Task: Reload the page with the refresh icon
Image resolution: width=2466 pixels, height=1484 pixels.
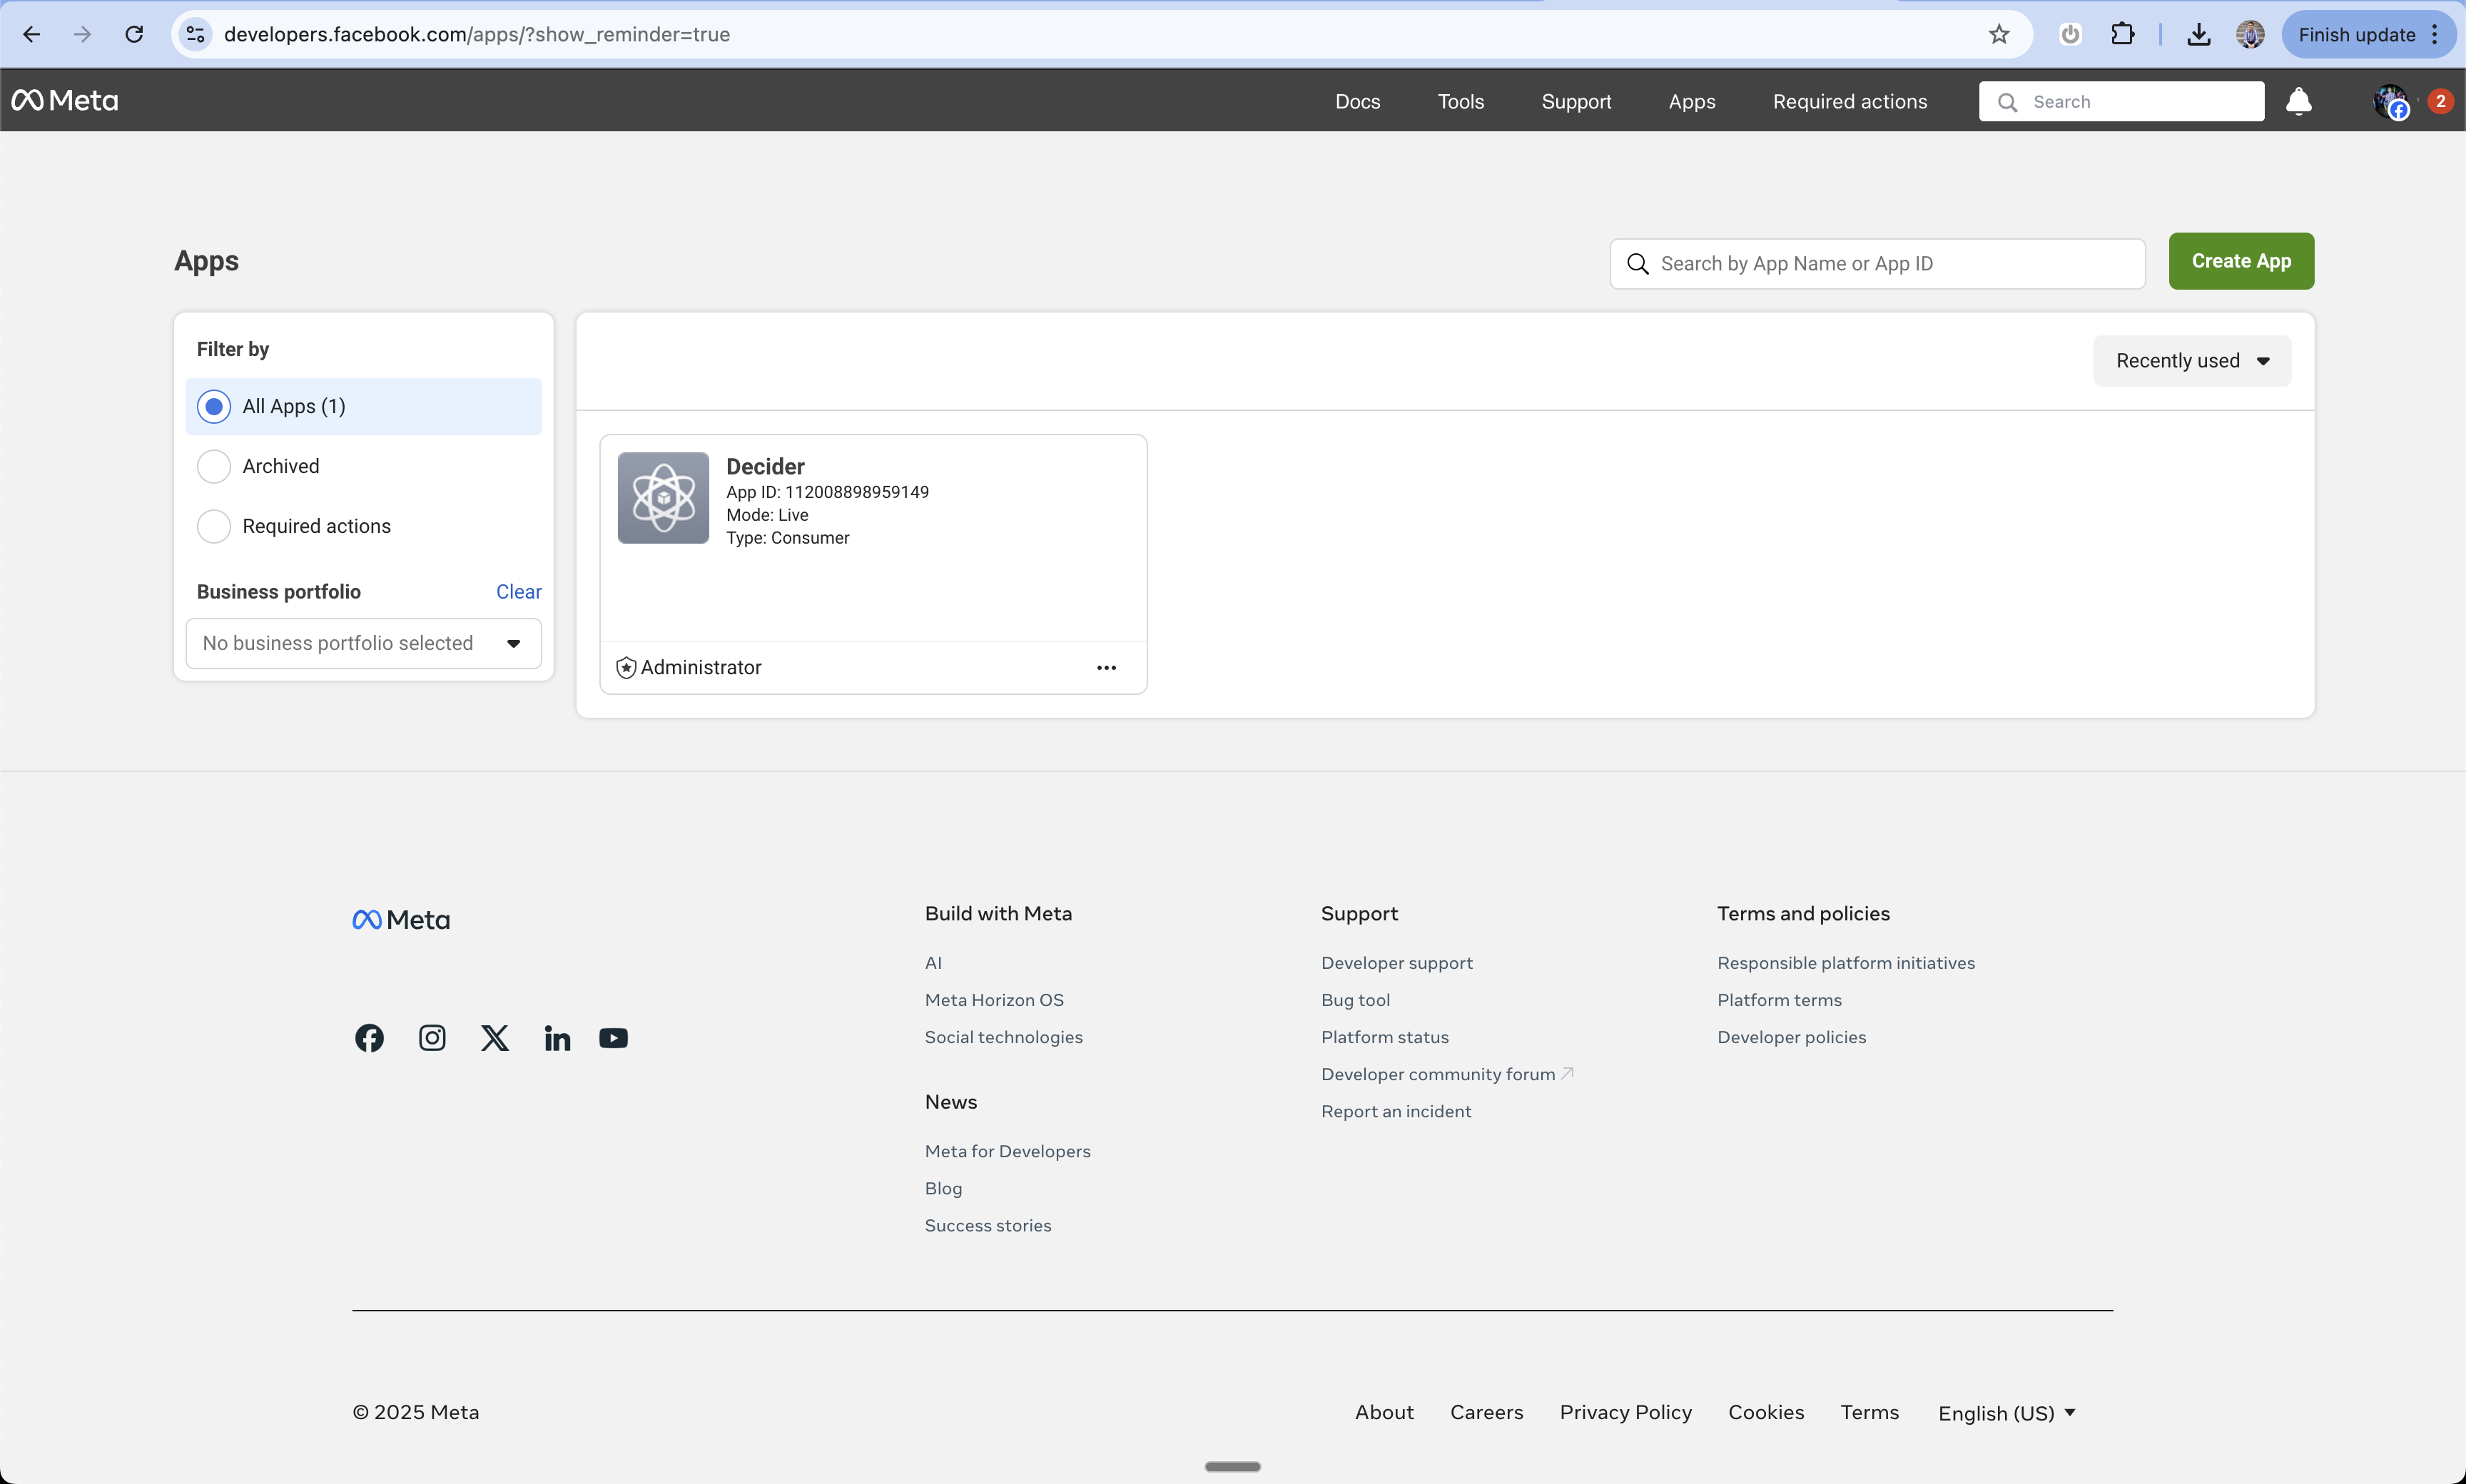Action: pos(134,34)
